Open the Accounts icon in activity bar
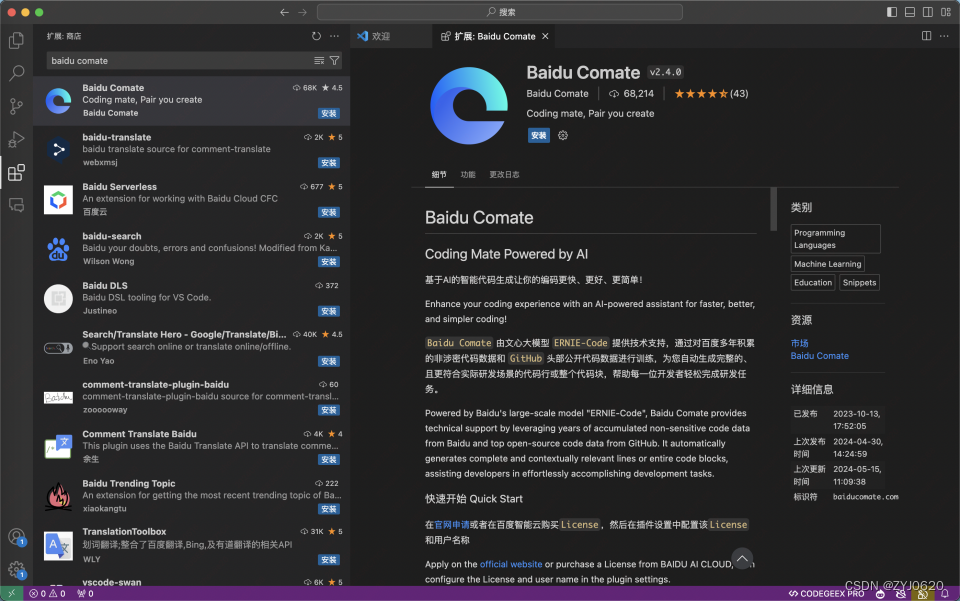Image resolution: width=960 pixels, height=601 pixels. point(17,537)
